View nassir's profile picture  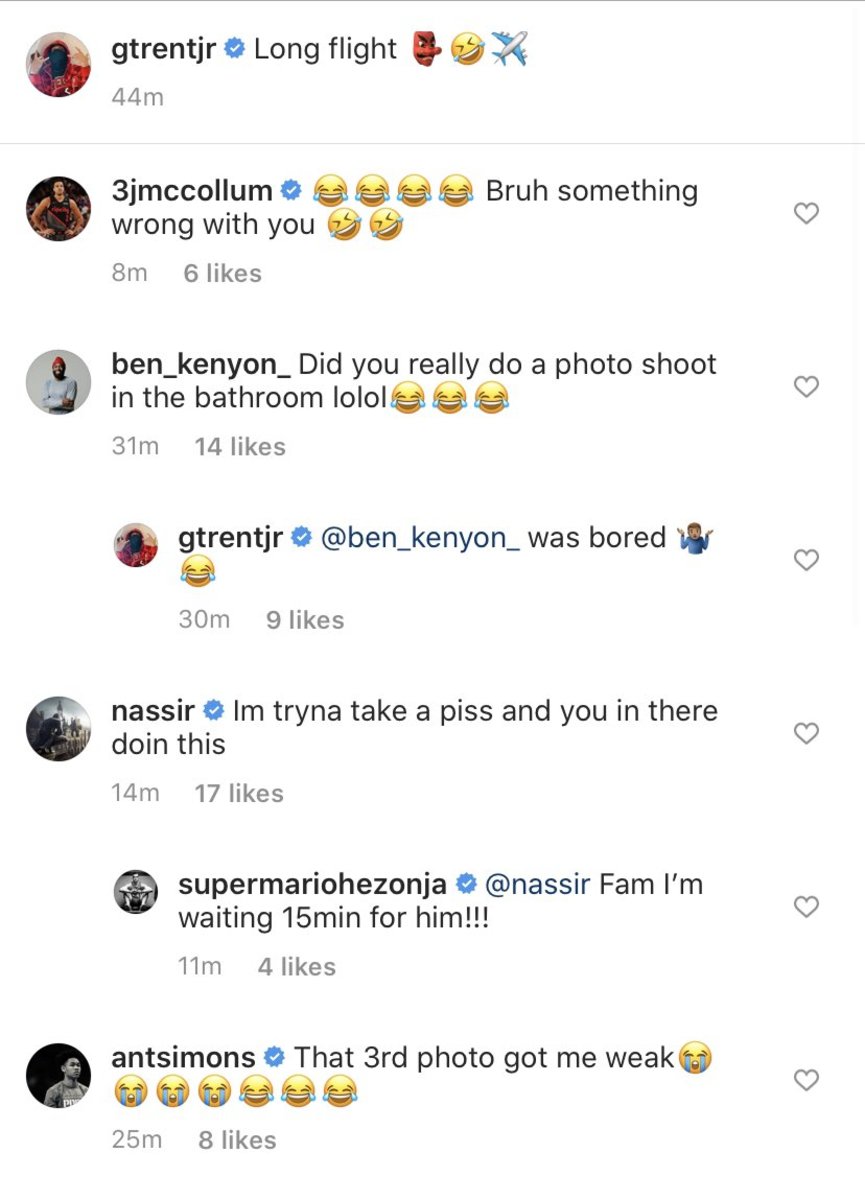[58, 728]
